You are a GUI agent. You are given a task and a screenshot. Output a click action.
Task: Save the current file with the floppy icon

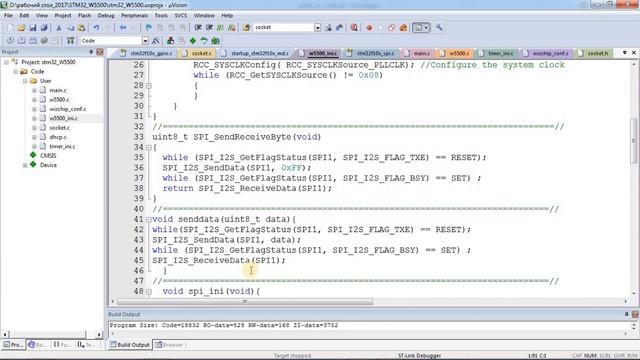[33, 28]
